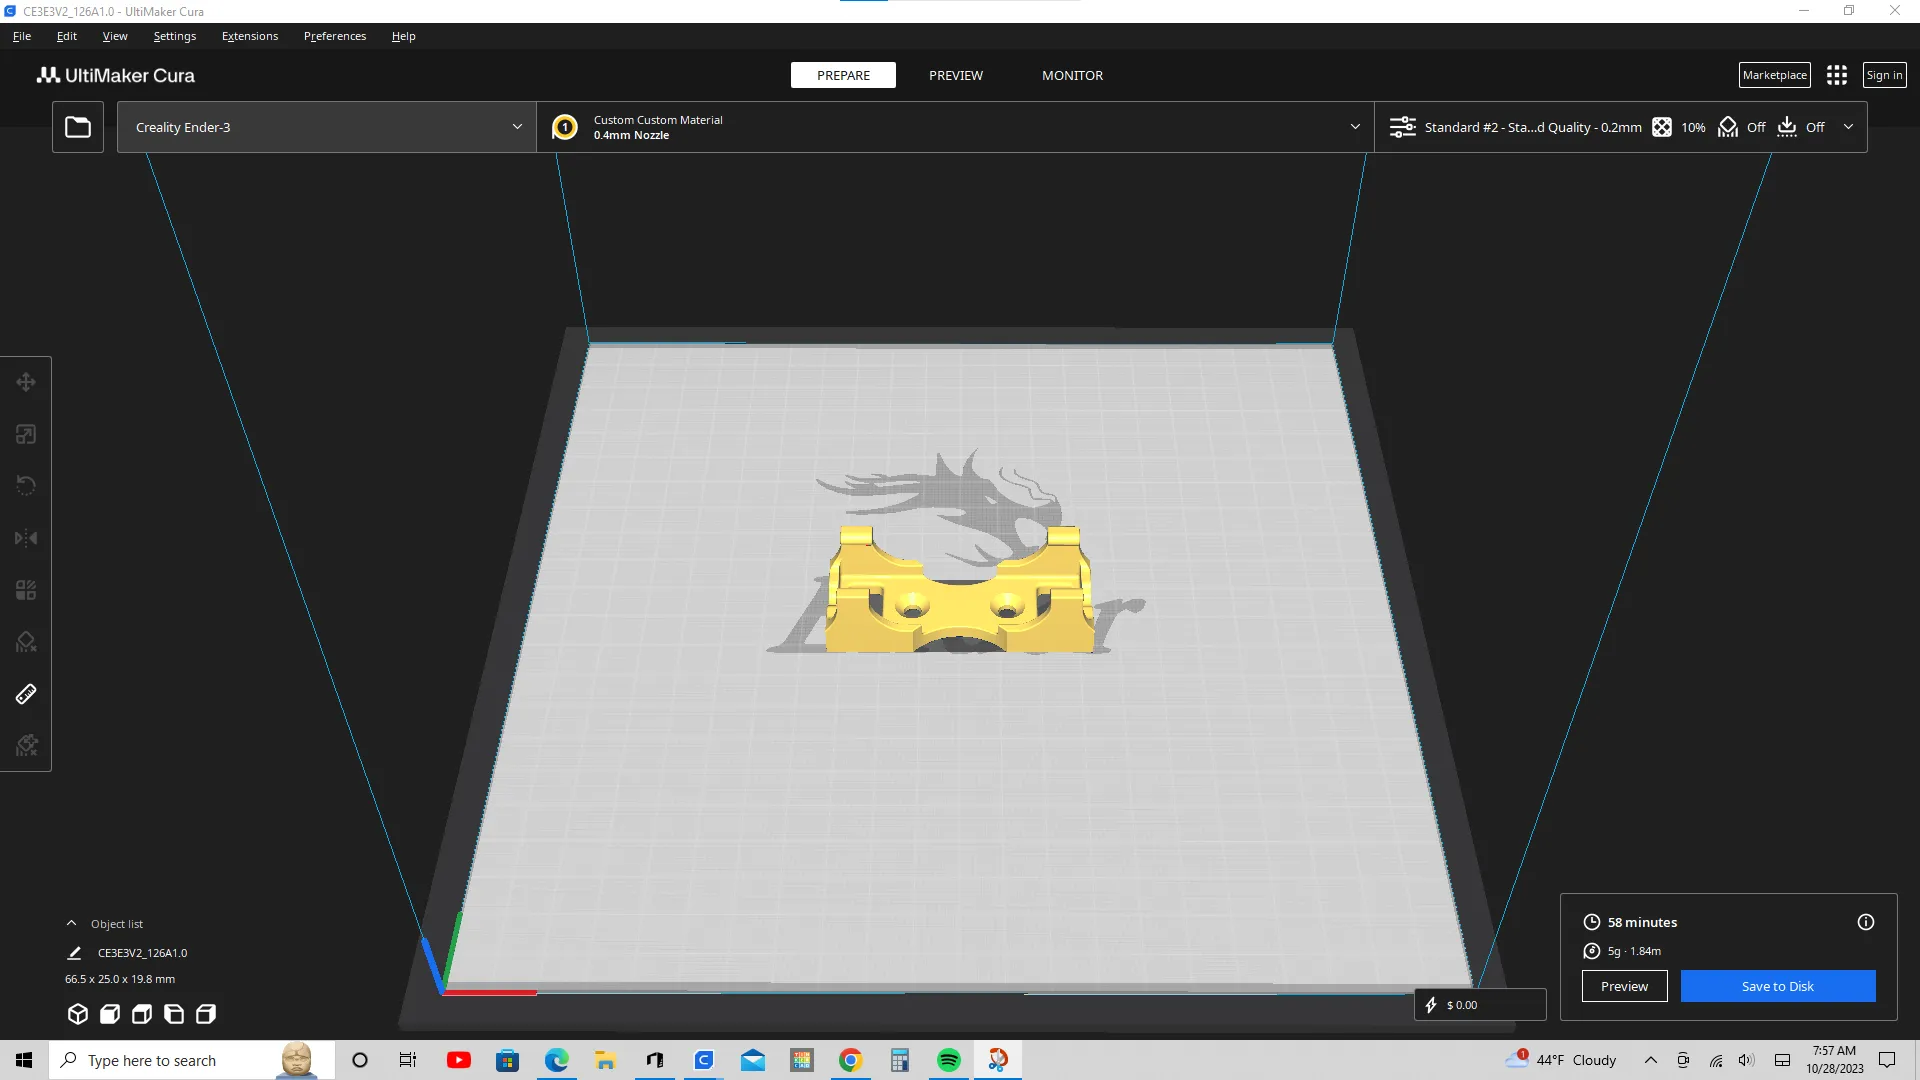Open the UltiMaker apps grid icon

(x=1836, y=75)
